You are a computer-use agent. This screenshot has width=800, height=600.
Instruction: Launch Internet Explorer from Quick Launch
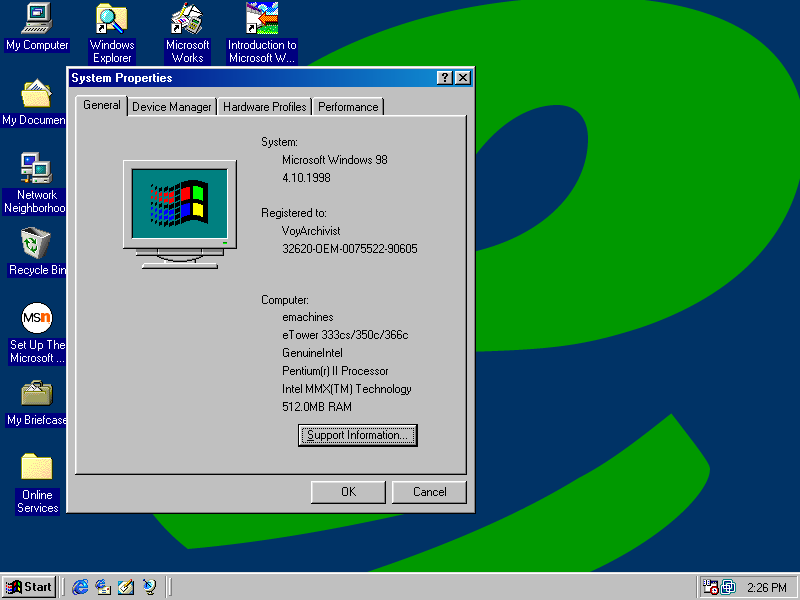[x=81, y=587]
